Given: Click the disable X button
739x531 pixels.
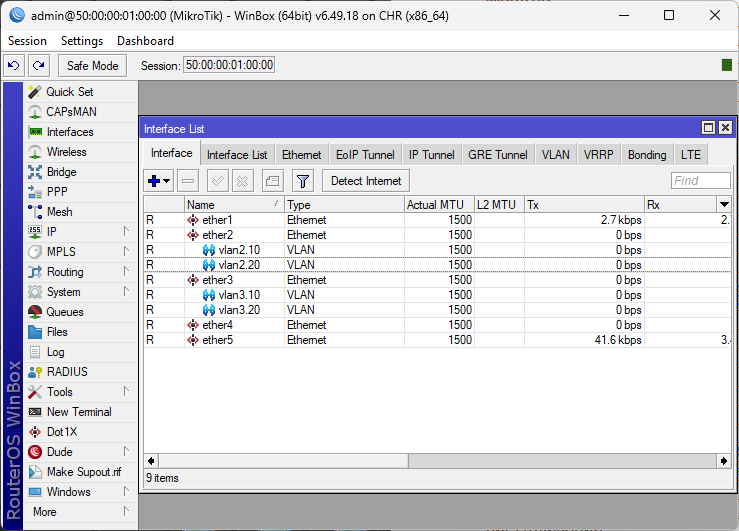Looking at the screenshot, I should [x=242, y=181].
